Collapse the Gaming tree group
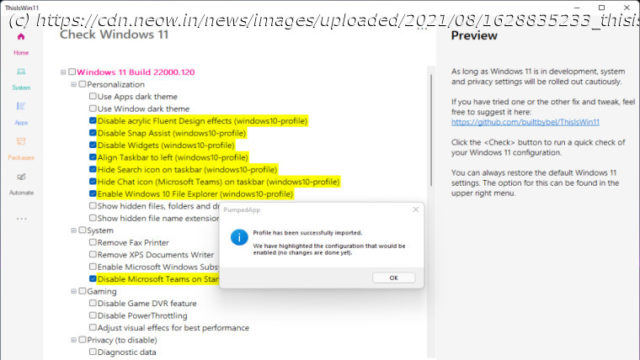Image resolution: width=640 pixels, height=360 pixels. pyautogui.click(x=73, y=291)
